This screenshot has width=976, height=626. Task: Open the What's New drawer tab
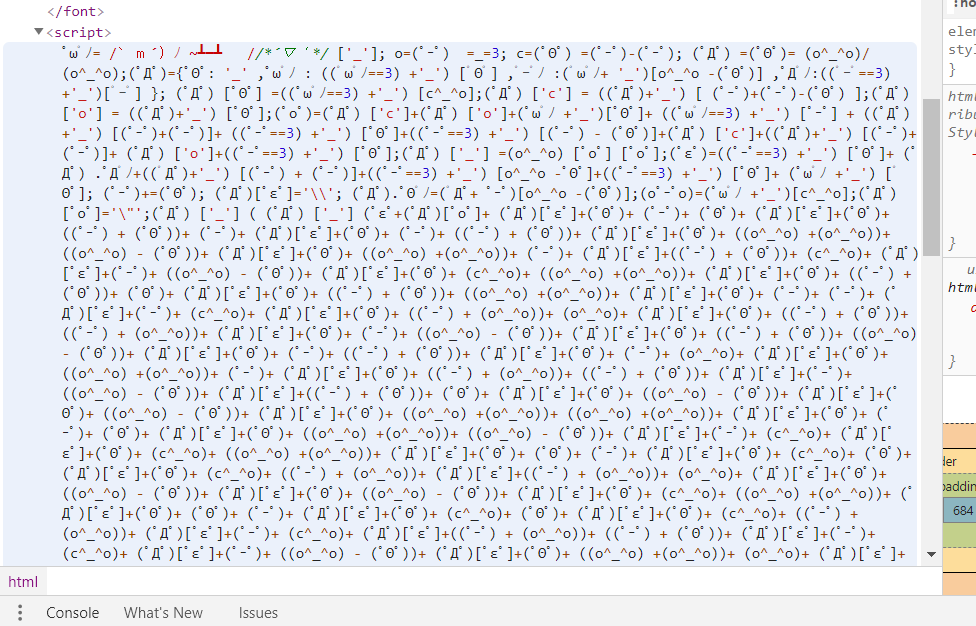tap(163, 613)
